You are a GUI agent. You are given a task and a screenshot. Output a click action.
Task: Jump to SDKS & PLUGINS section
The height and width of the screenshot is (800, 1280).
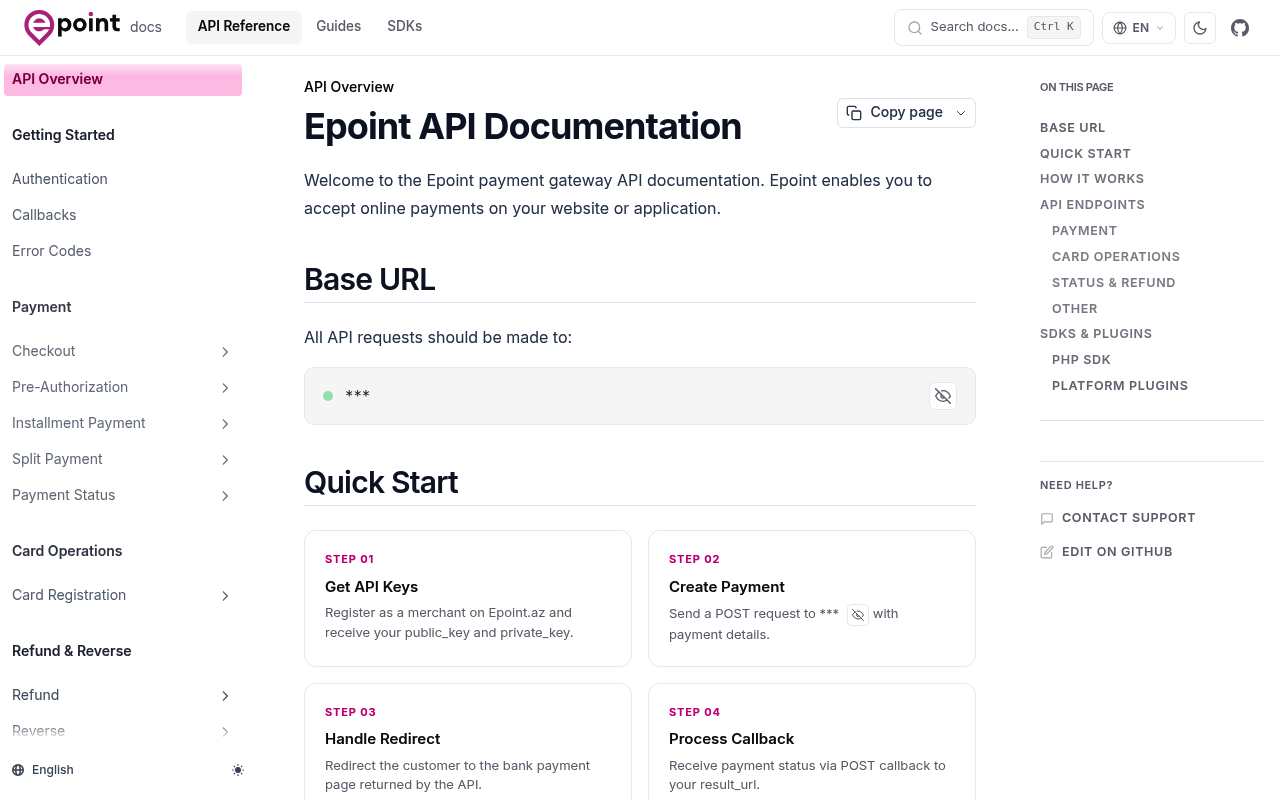[x=1096, y=334]
